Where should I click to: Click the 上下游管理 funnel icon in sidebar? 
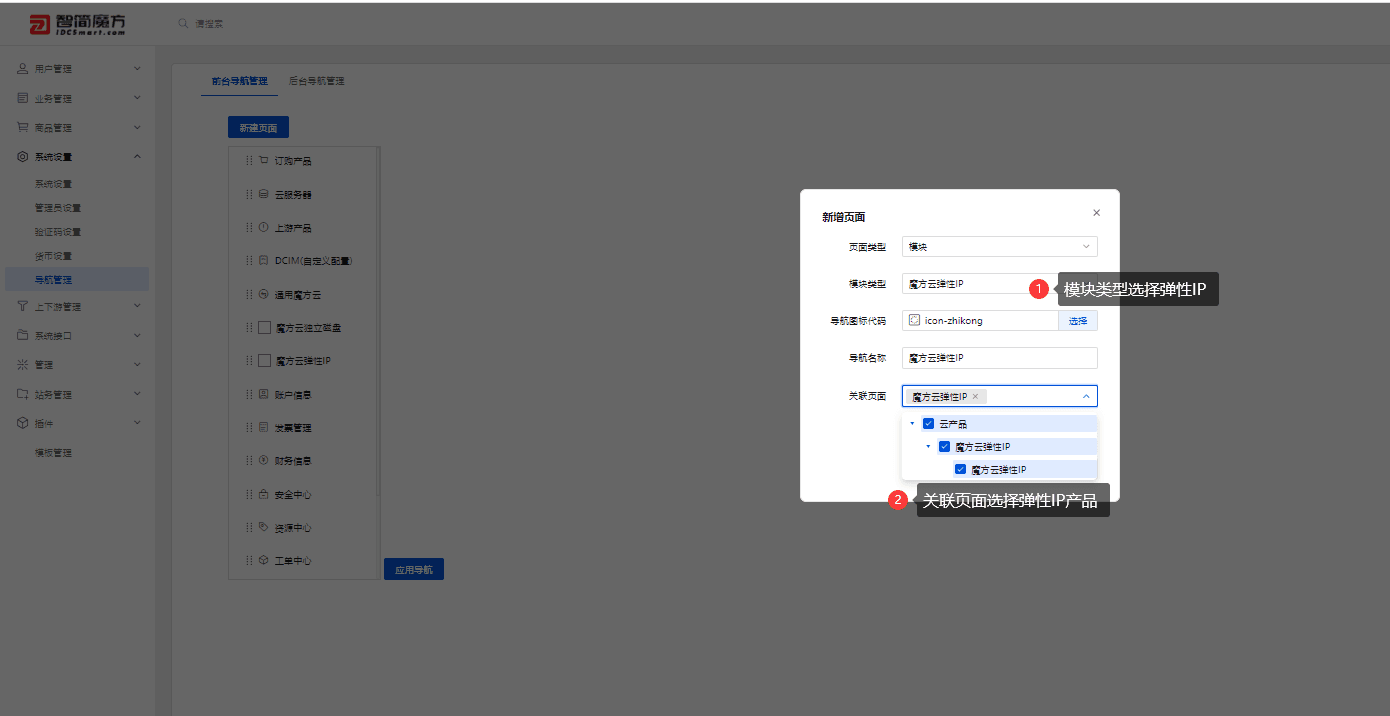pos(22,306)
